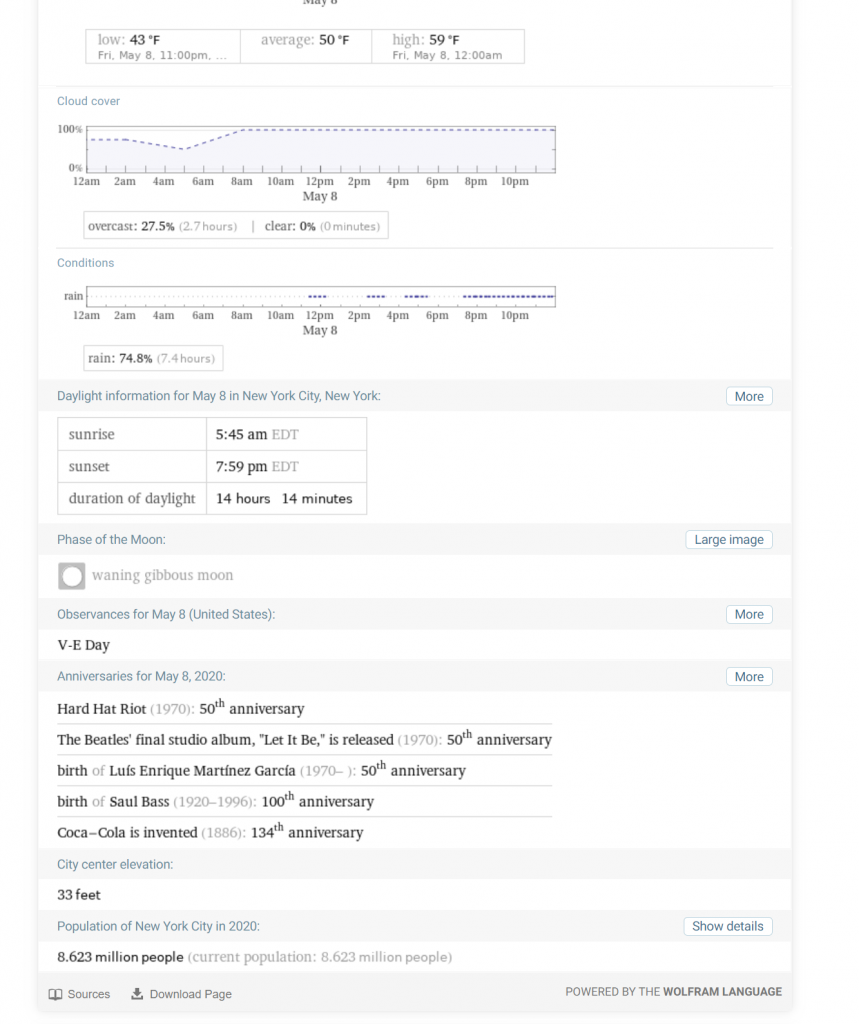Click the Saul Bass birth anniversary entry

[215, 802]
